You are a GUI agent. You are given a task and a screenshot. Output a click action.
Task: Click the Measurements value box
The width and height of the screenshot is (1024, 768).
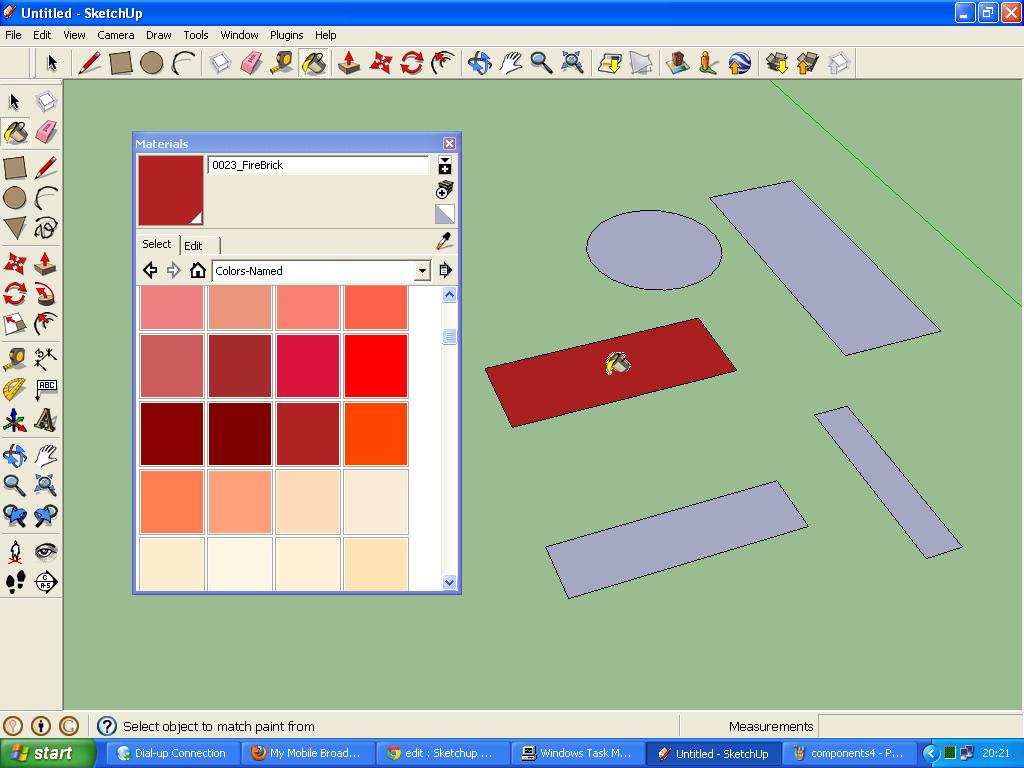pyautogui.click(x=919, y=726)
